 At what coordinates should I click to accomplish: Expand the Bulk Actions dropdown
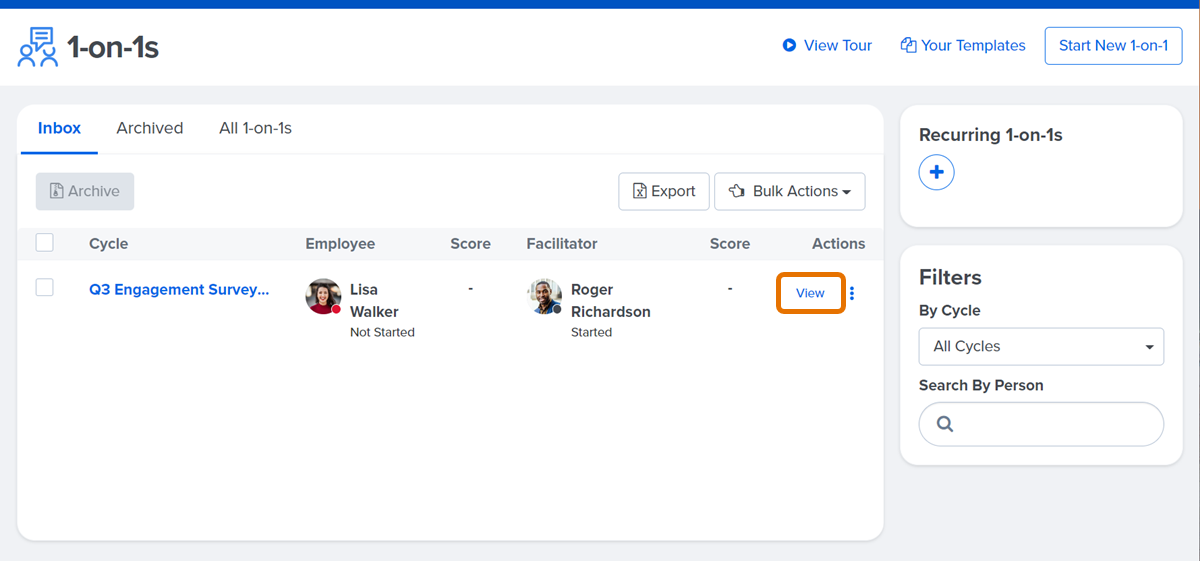pos(789,191)
